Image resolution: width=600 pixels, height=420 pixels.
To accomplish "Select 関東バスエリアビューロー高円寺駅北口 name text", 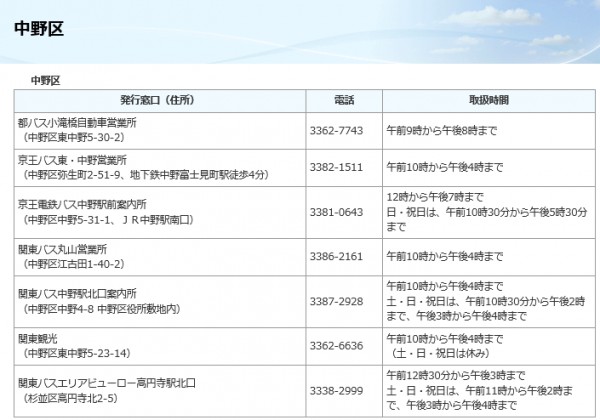I will pos(107,383).
